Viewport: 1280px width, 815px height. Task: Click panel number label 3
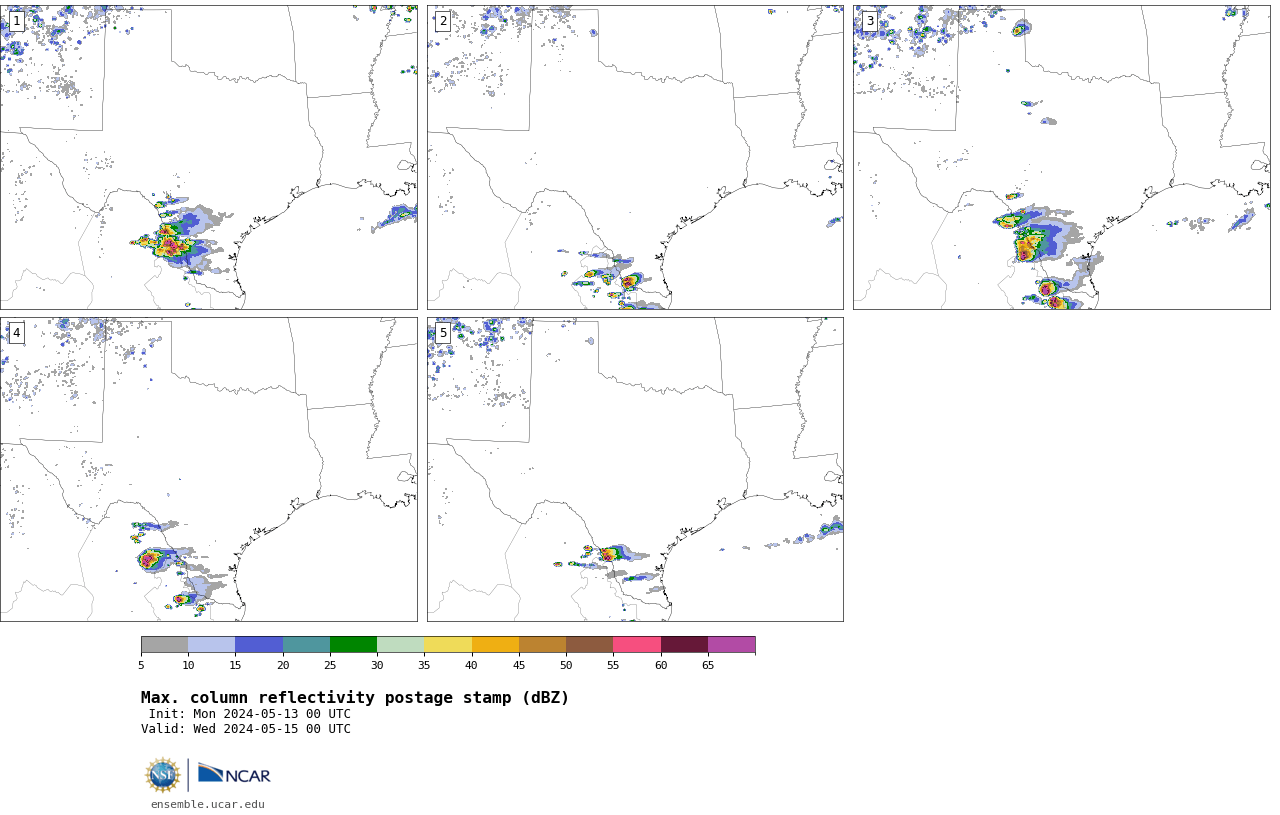[870, 21]
